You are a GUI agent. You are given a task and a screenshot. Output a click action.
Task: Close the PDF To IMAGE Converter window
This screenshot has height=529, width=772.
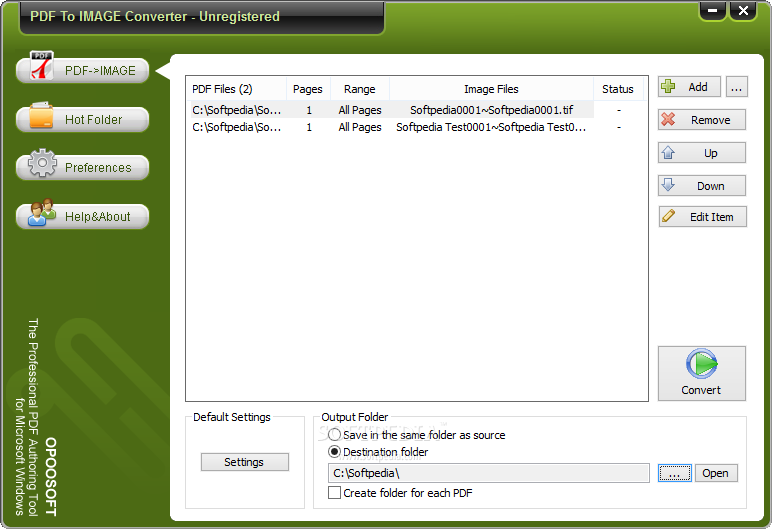(743, 10)
